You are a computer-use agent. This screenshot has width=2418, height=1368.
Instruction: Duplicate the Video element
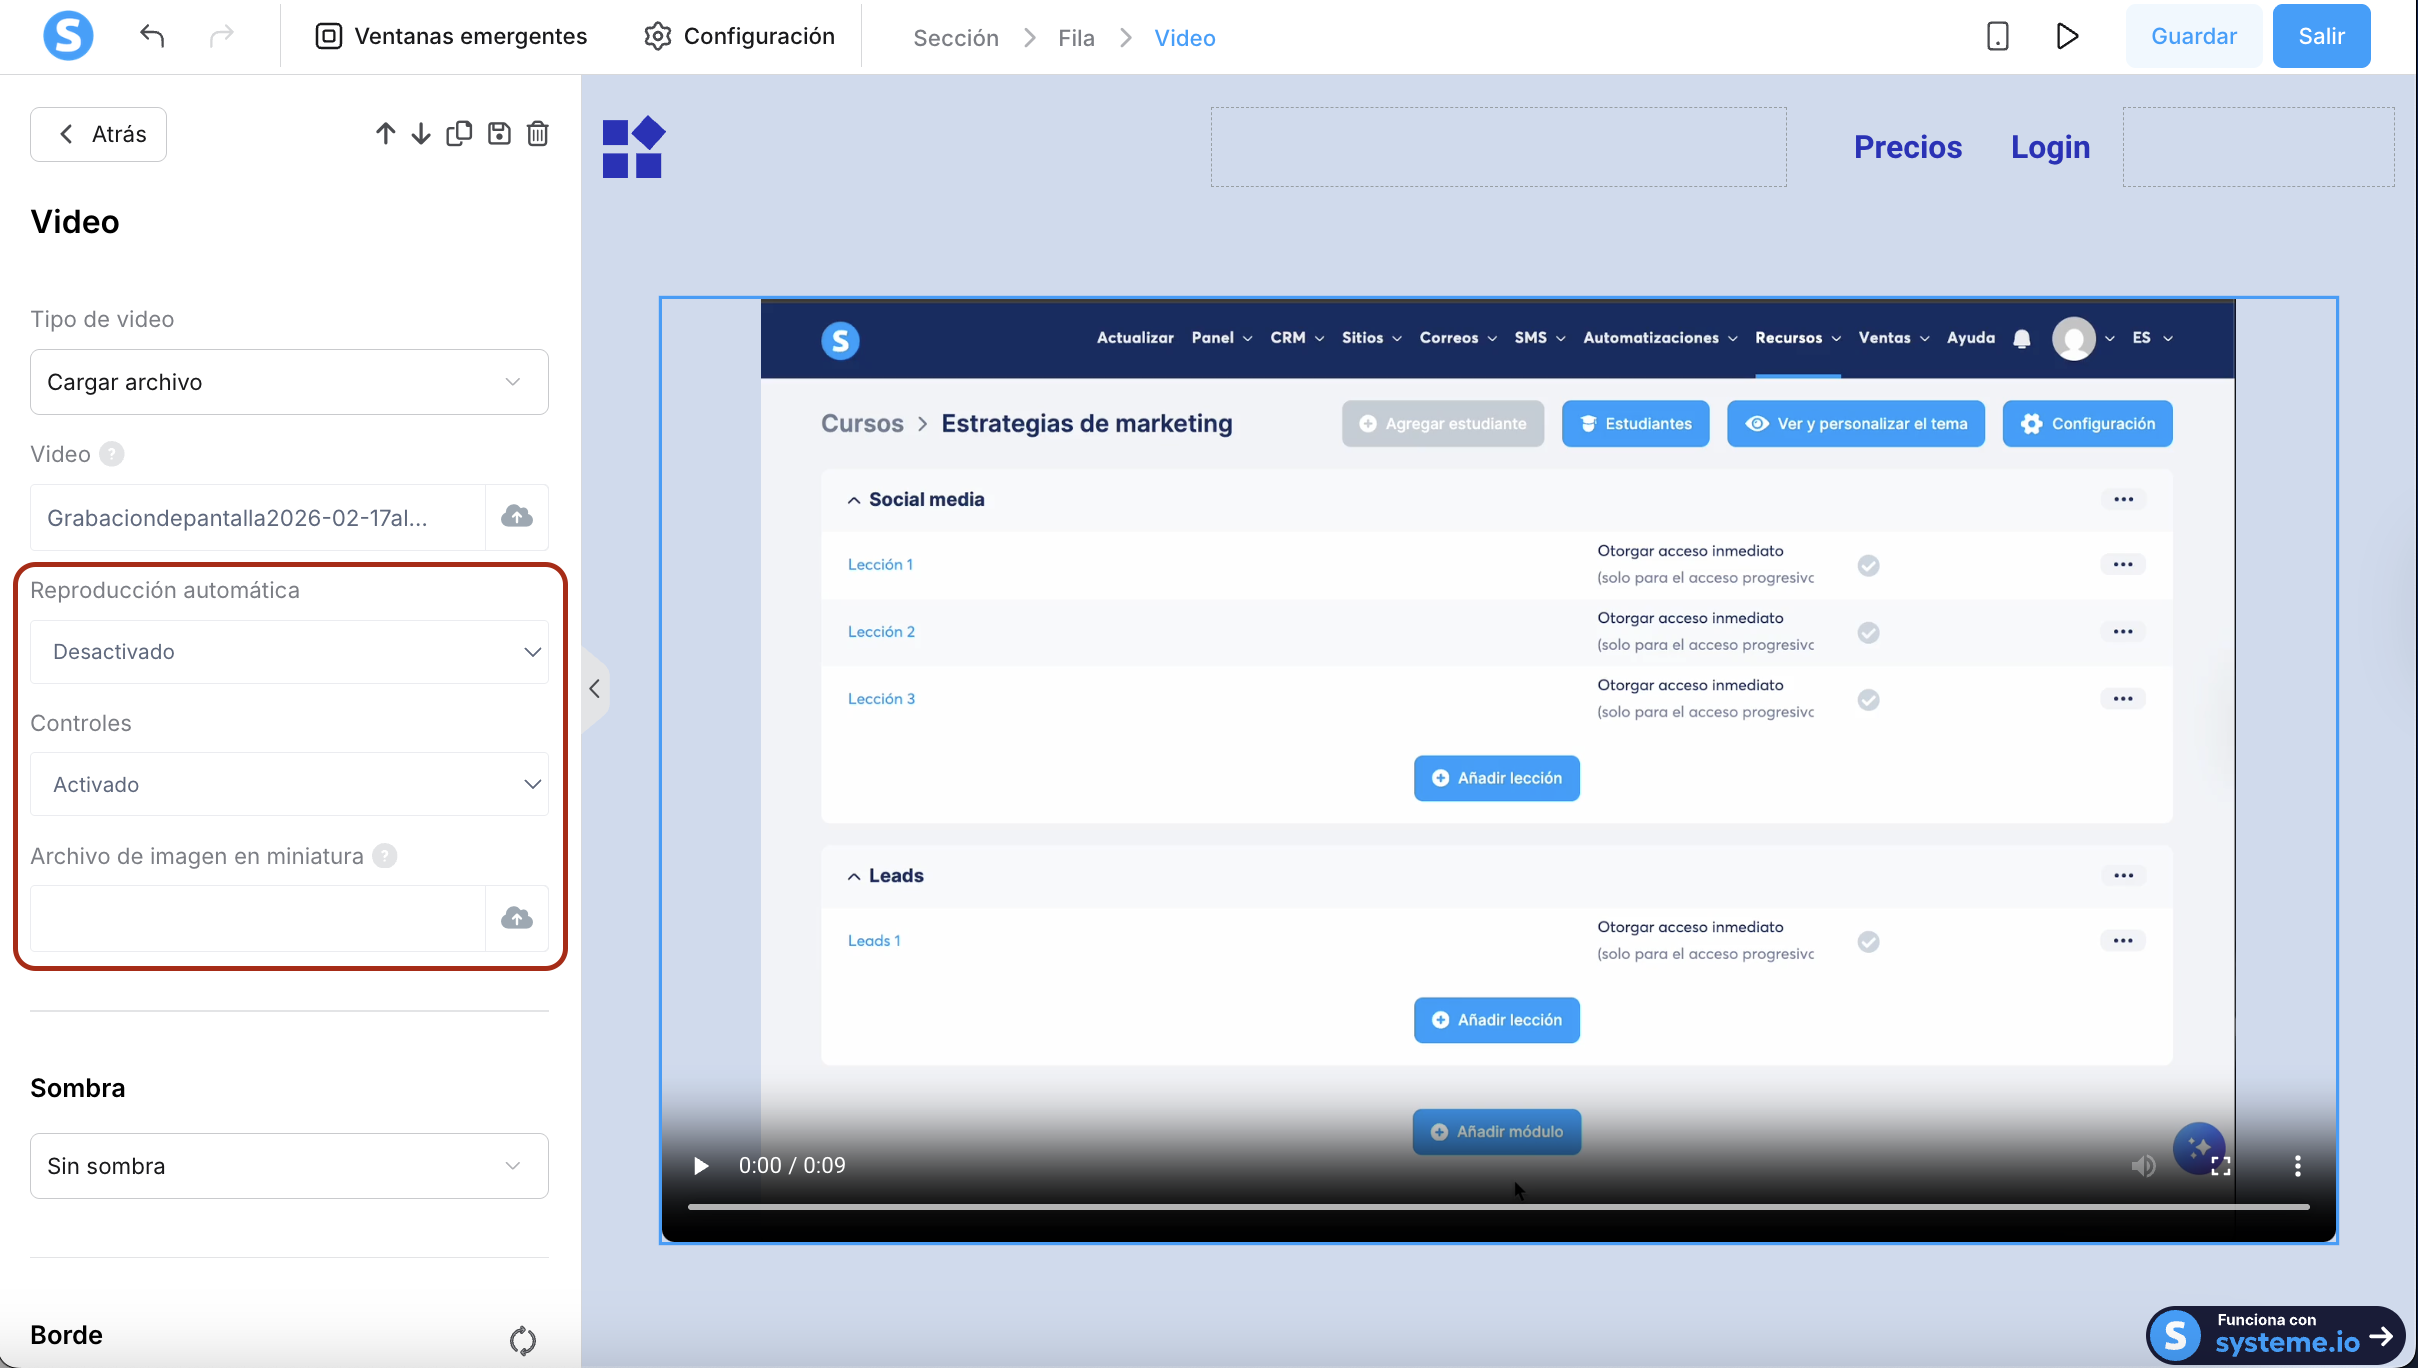click(x=459, y=134)
